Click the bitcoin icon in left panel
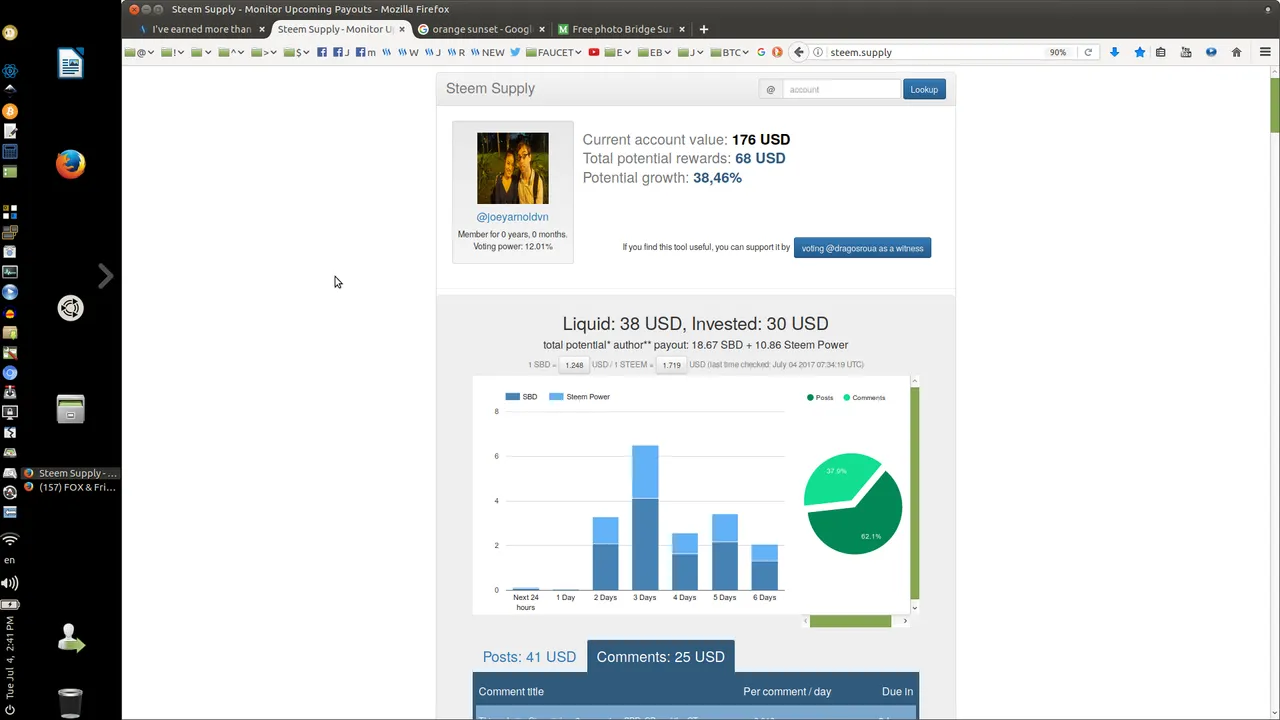This screenshot has width=1280, height=720. (x=10, y=111)
